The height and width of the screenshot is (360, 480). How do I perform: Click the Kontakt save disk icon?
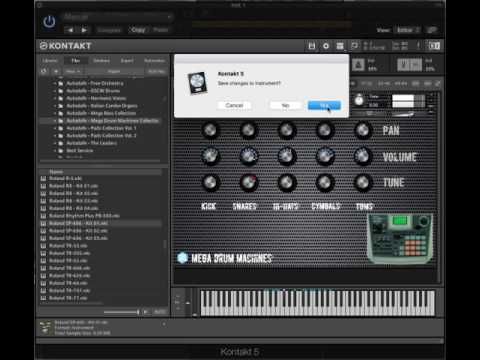click(x=312, y=46)
